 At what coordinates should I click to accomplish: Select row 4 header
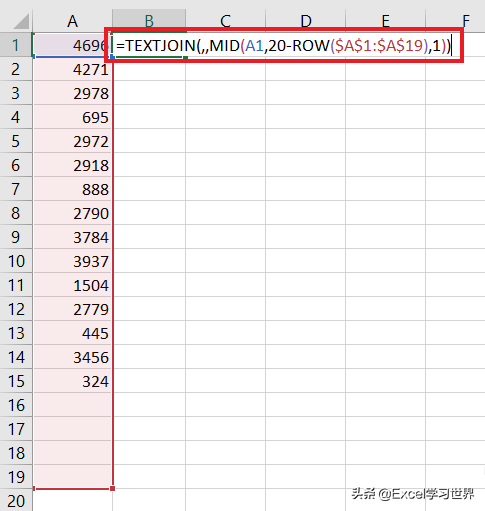16,117
